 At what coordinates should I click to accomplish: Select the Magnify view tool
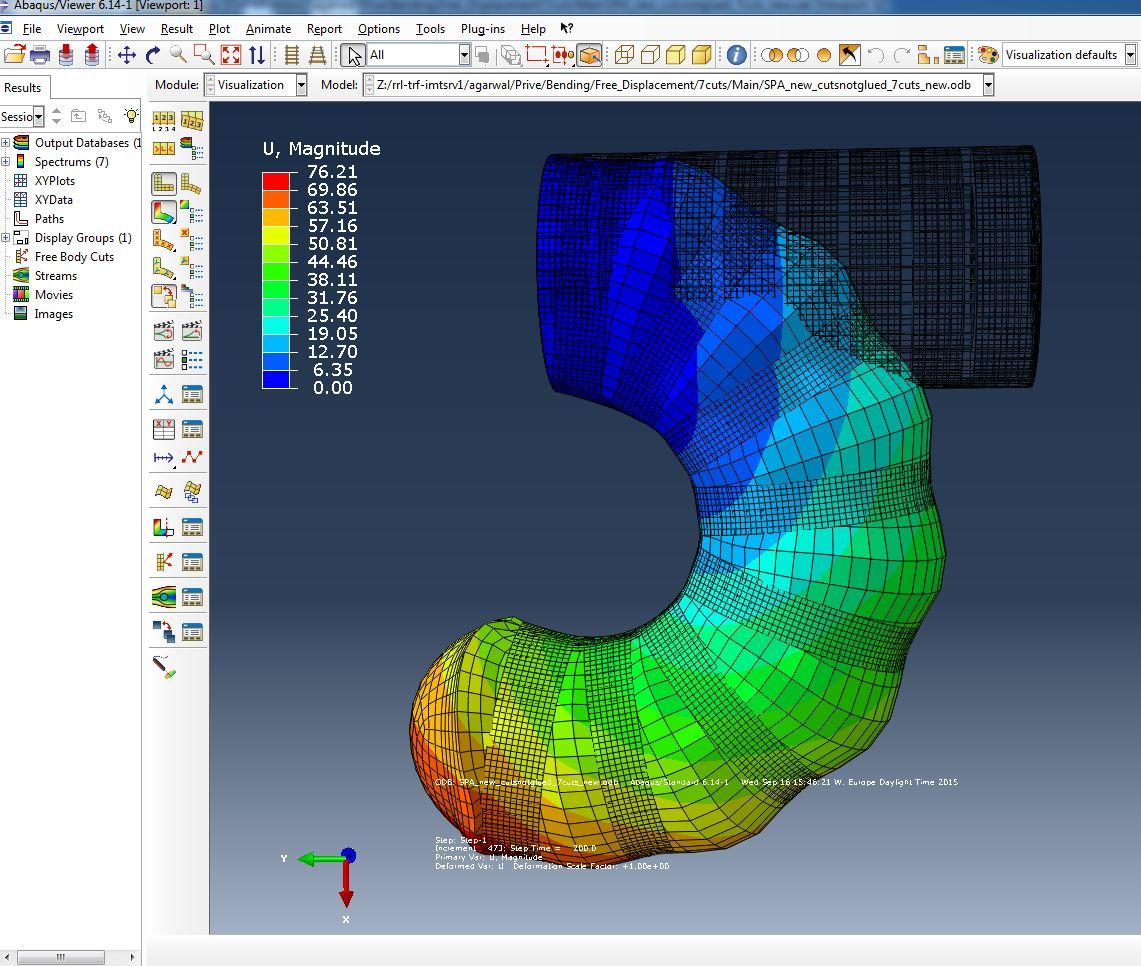coord(178,55)
